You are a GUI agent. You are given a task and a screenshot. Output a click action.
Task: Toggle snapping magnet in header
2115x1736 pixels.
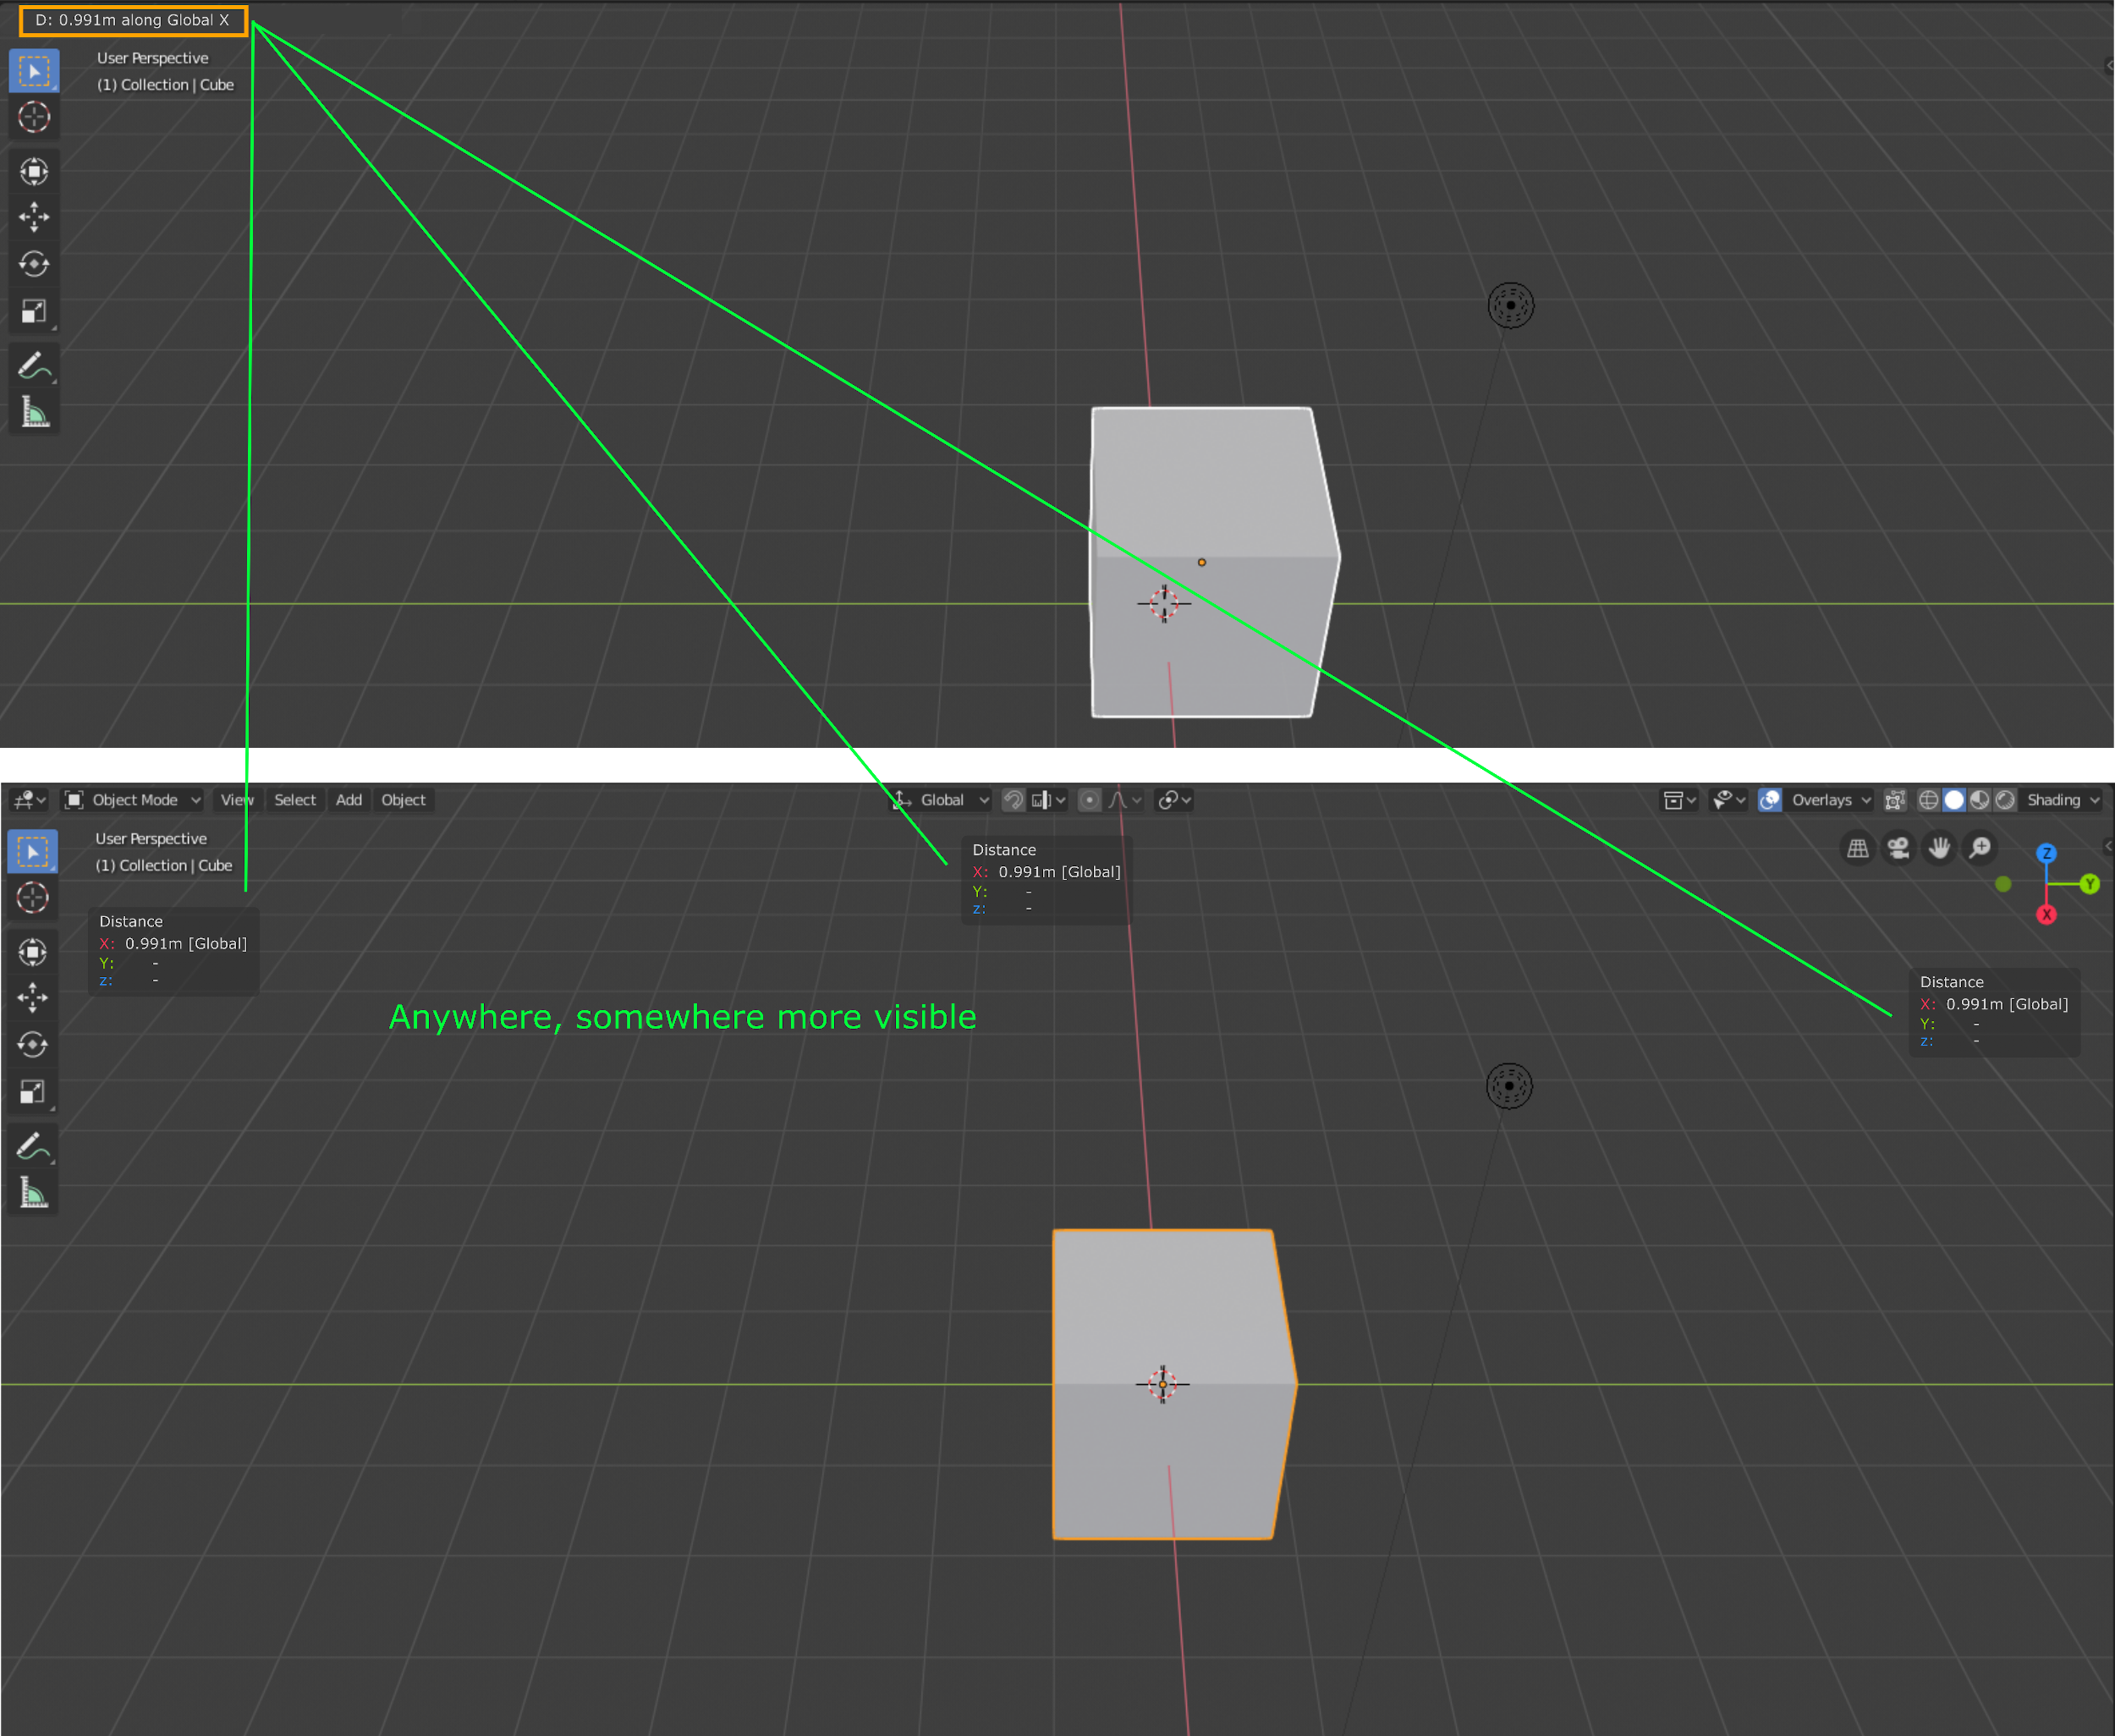coord(1014,800)
